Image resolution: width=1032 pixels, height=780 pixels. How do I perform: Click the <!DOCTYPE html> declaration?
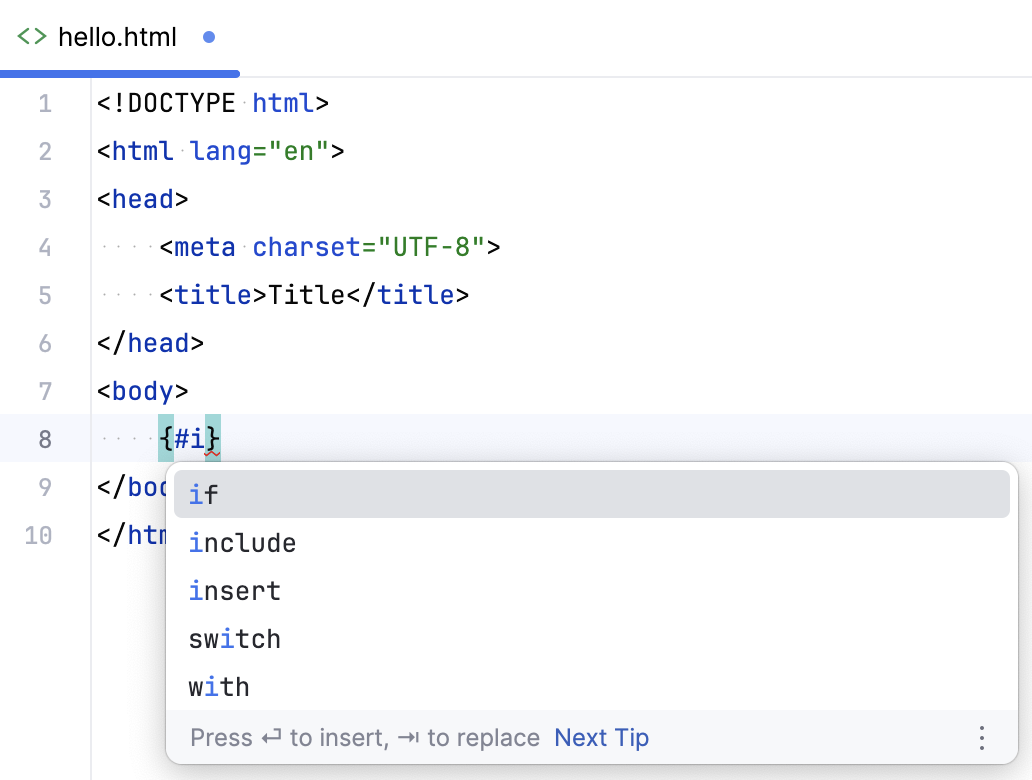[x=212, y=103]
